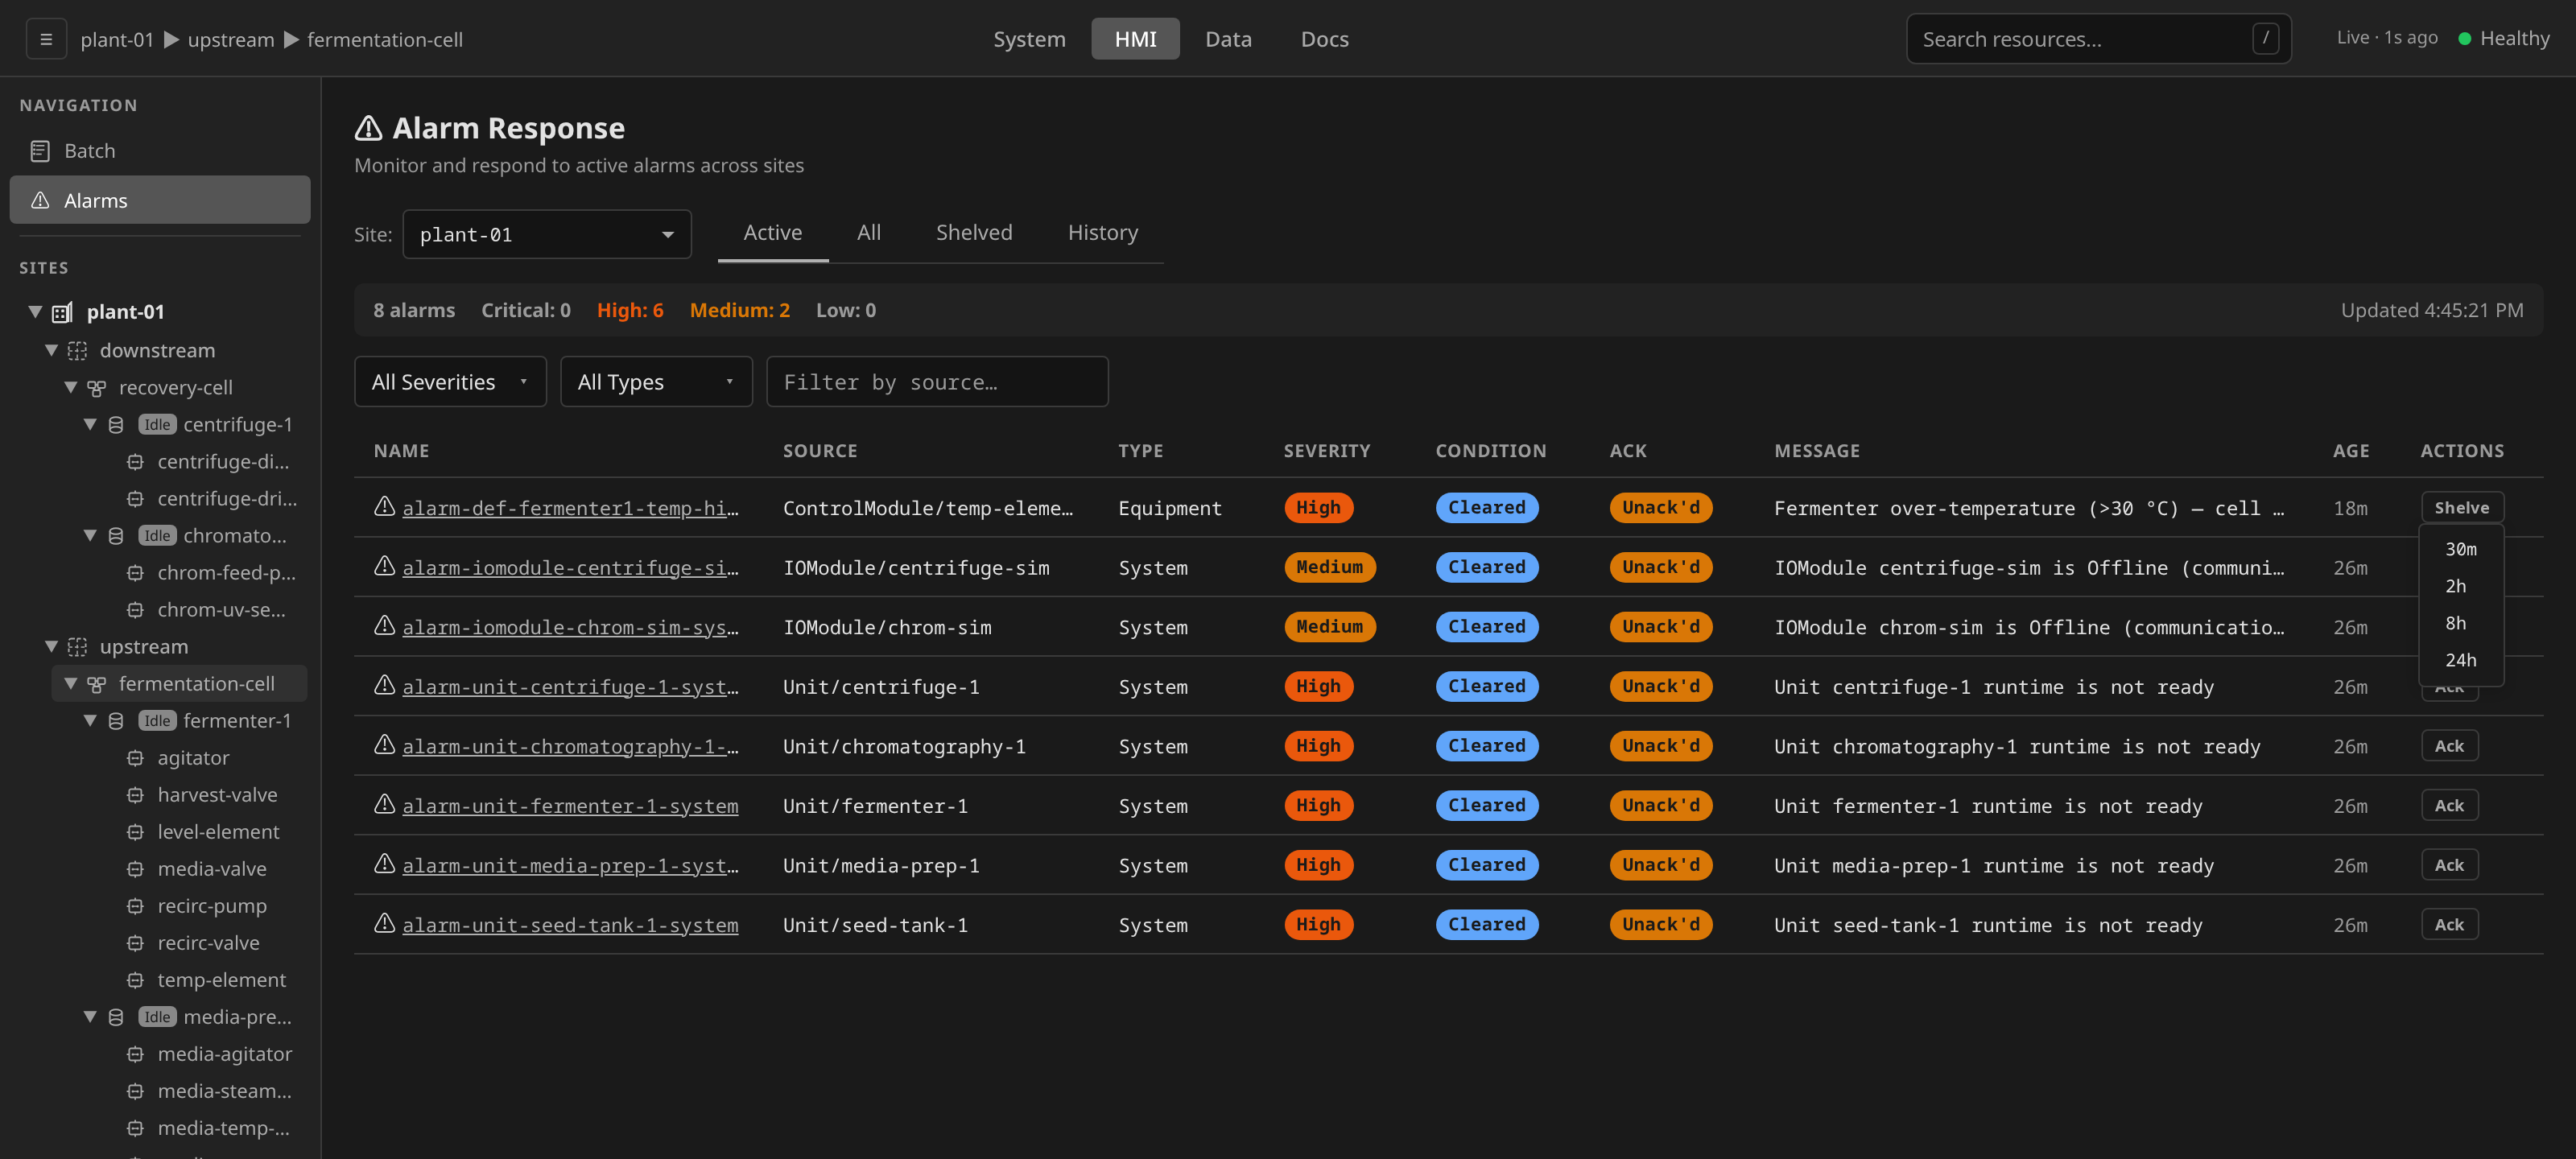This screenshot has height=1159, width=2576.
Task: Click the Search resources field
Action: 2098,39
